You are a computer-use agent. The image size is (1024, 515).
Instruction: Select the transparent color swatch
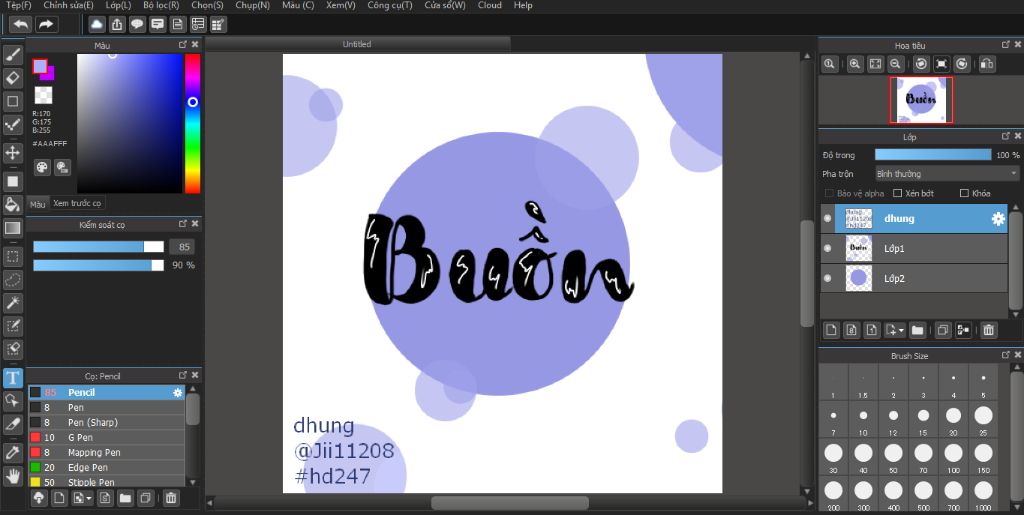[43, 95]
